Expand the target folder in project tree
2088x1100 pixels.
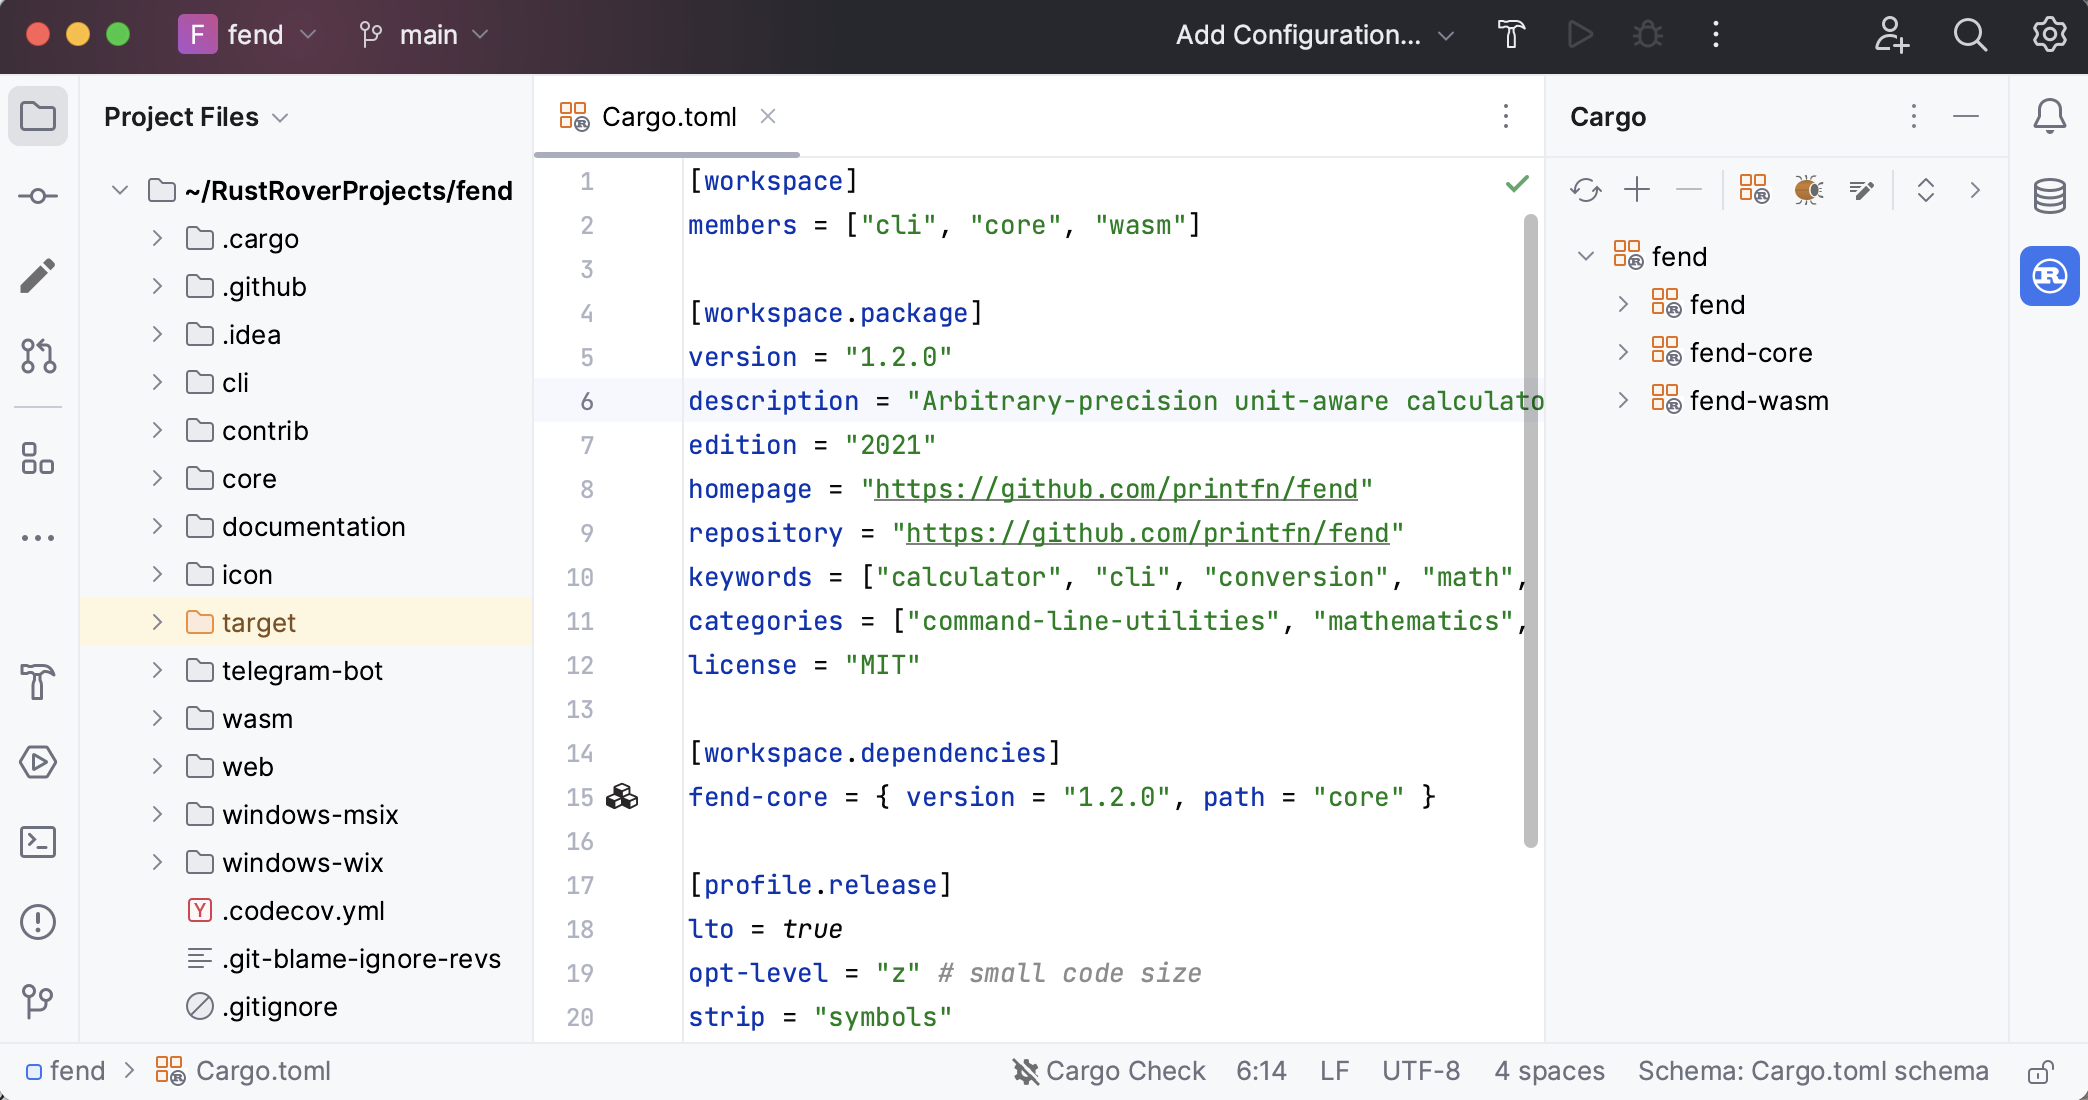point(157,622)
